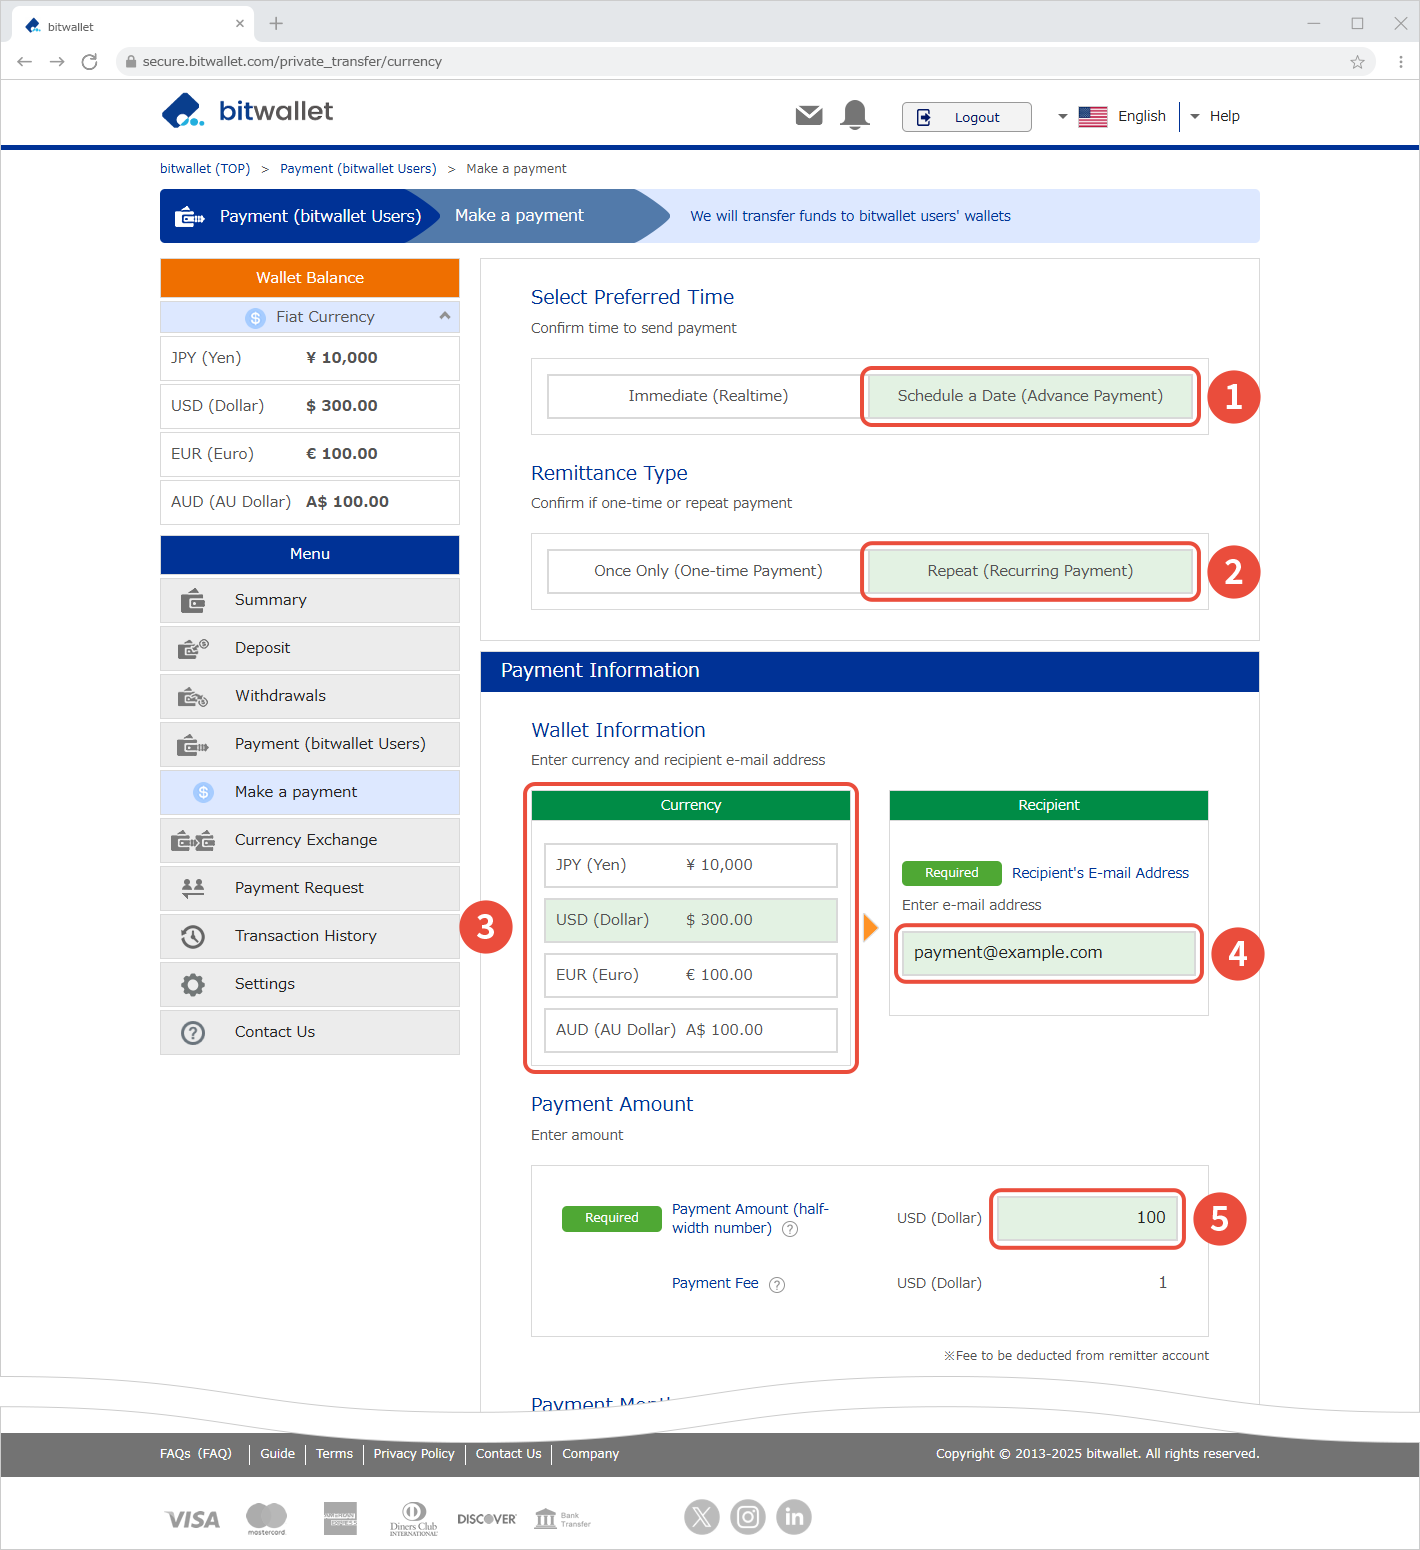Open the English language dropdown

coord(1112,116)
